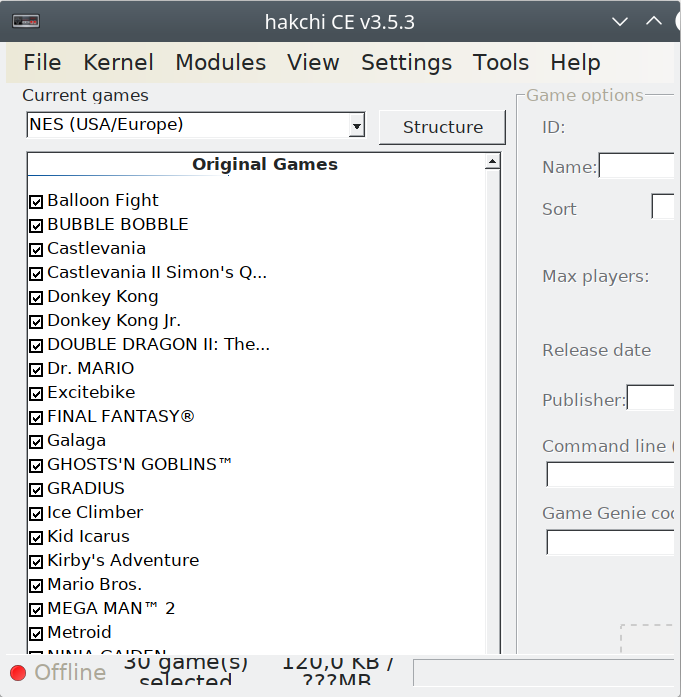The height and width of the screenshot is (697, 681).
Task: Click the red Offline status indicator
Action: (18, 673)
